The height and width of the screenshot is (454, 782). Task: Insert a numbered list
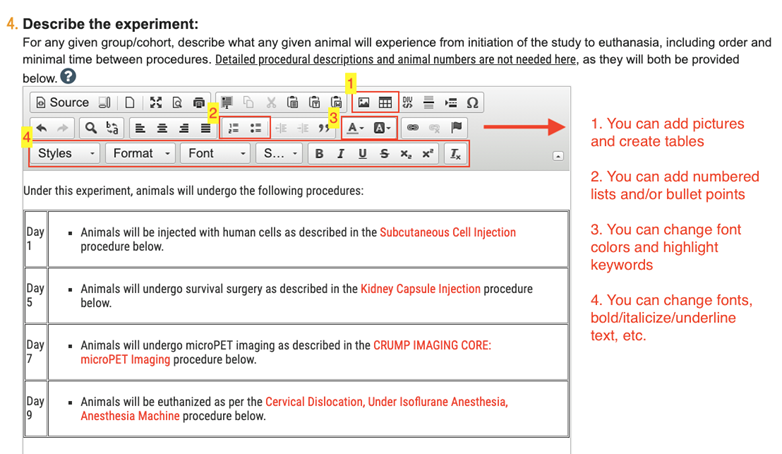[233, 128]
